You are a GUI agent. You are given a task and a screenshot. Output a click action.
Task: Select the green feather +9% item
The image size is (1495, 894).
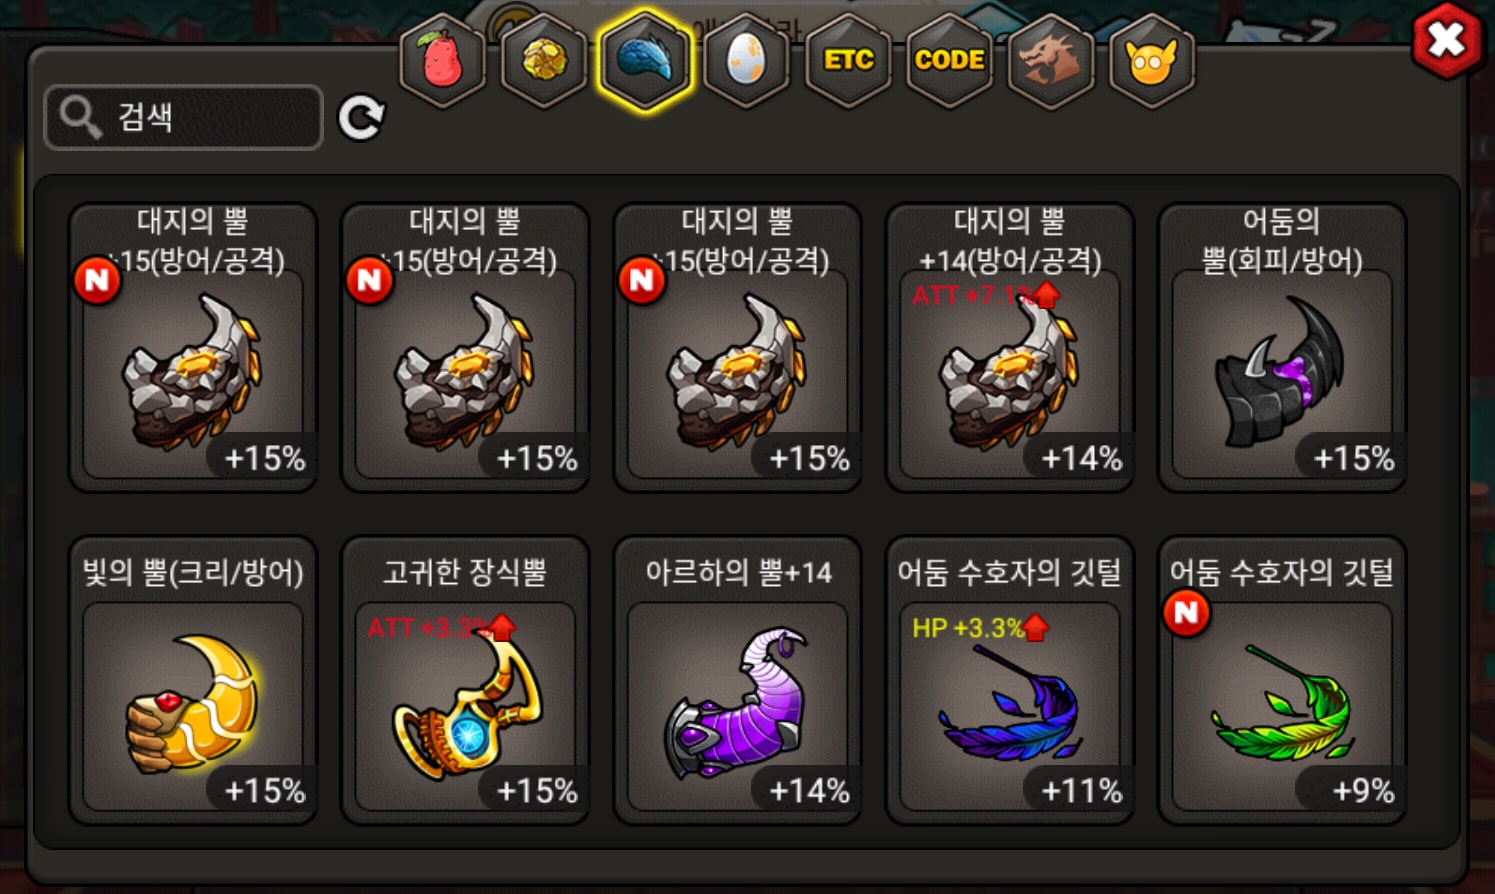(x=1282, y=681)
